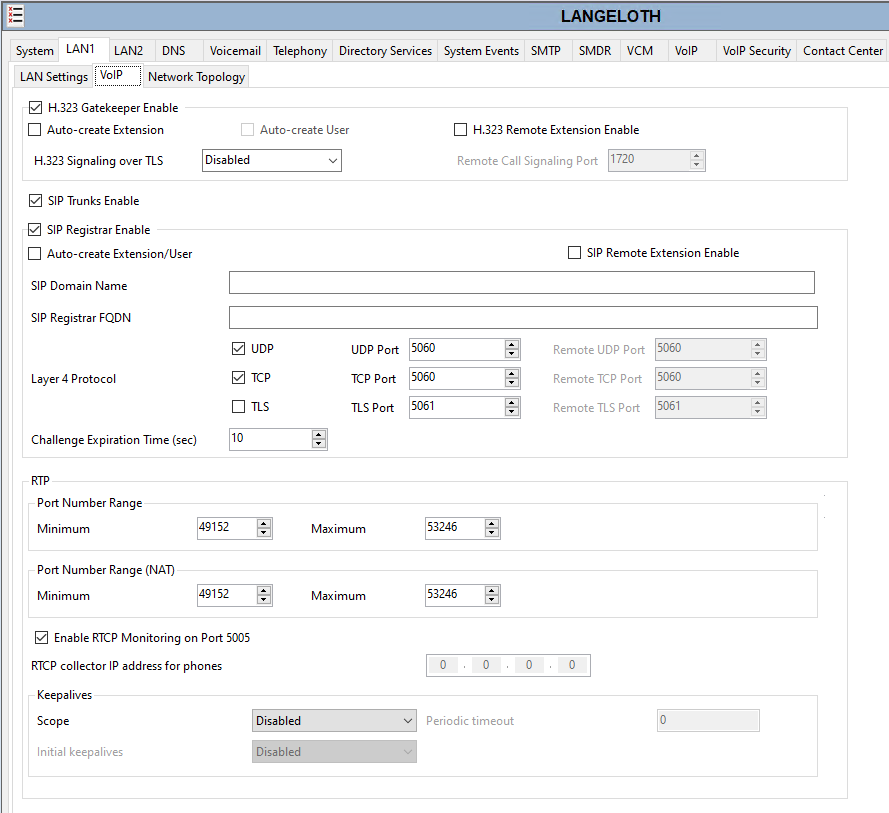Image resolution: width=889 pixels, height=813 pixels.
Task: Switch to the System tab
Action: click(35, 51)
